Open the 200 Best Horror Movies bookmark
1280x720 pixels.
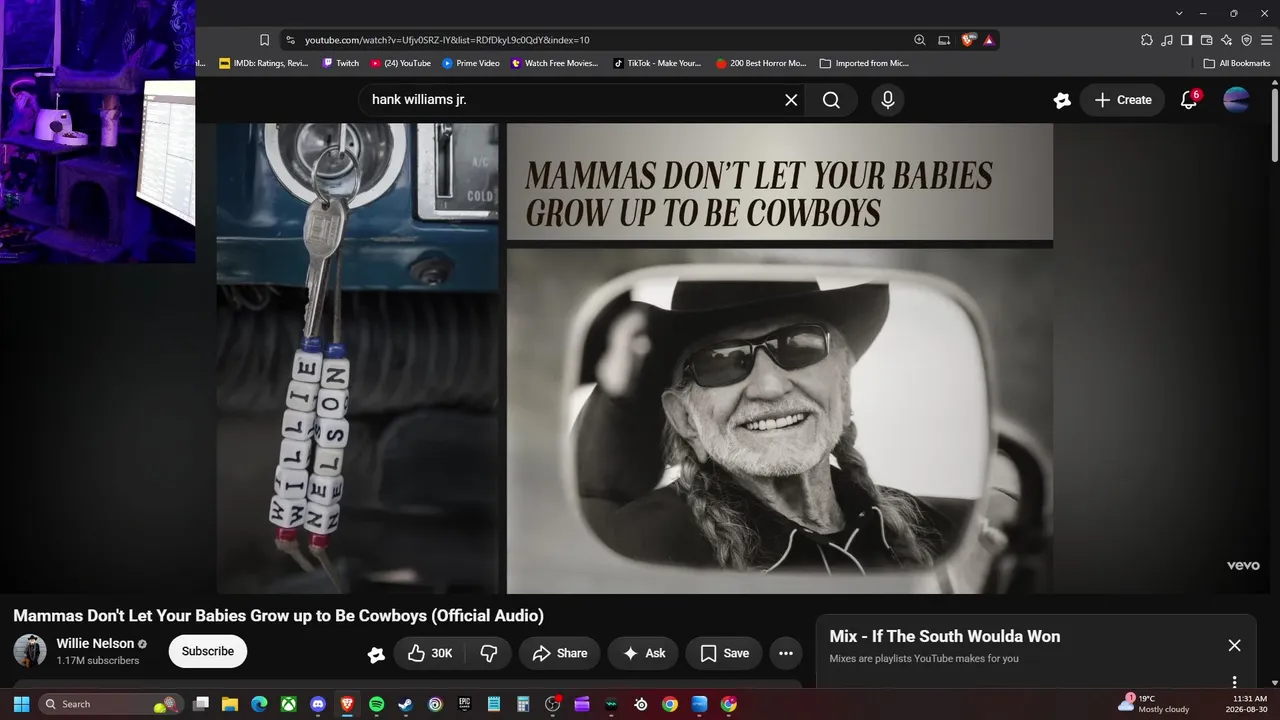click(761, 63)
